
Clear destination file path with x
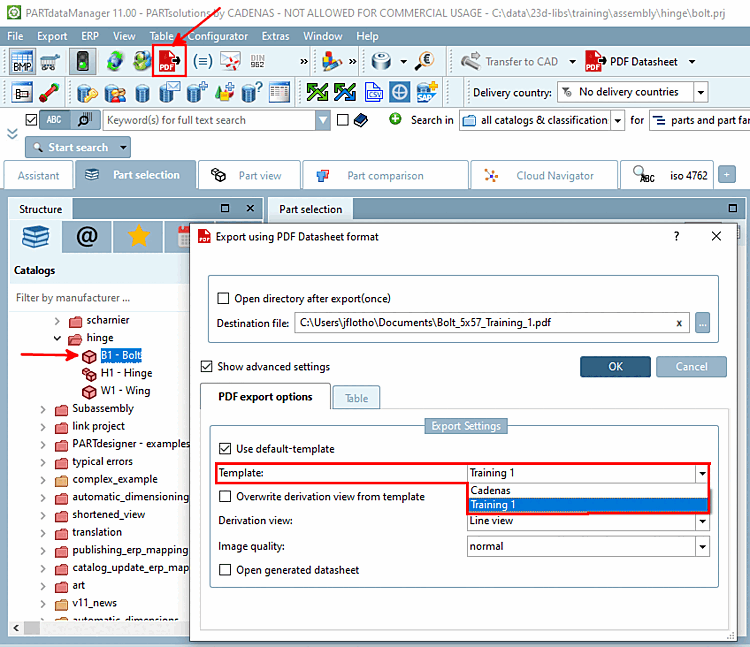[x=679, y=323]
